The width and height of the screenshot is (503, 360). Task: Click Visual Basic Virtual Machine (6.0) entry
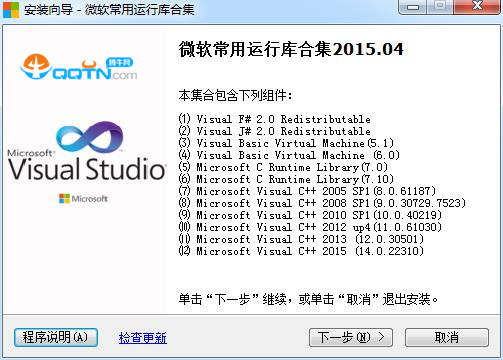click(289, 155)
